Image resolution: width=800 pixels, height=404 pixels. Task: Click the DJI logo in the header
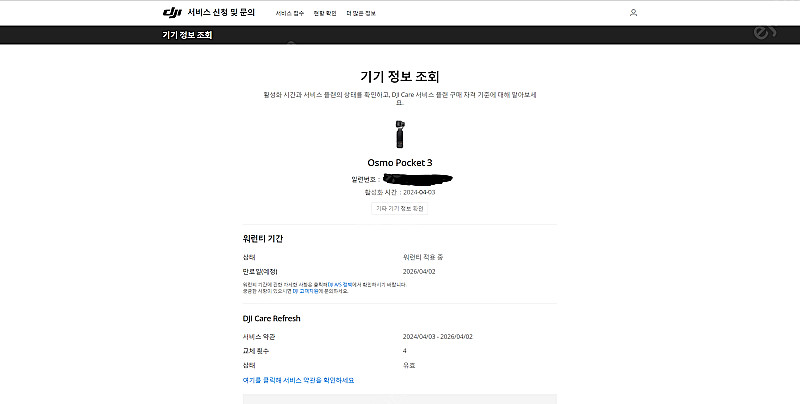pyautogui.click(x=172, y=12)
